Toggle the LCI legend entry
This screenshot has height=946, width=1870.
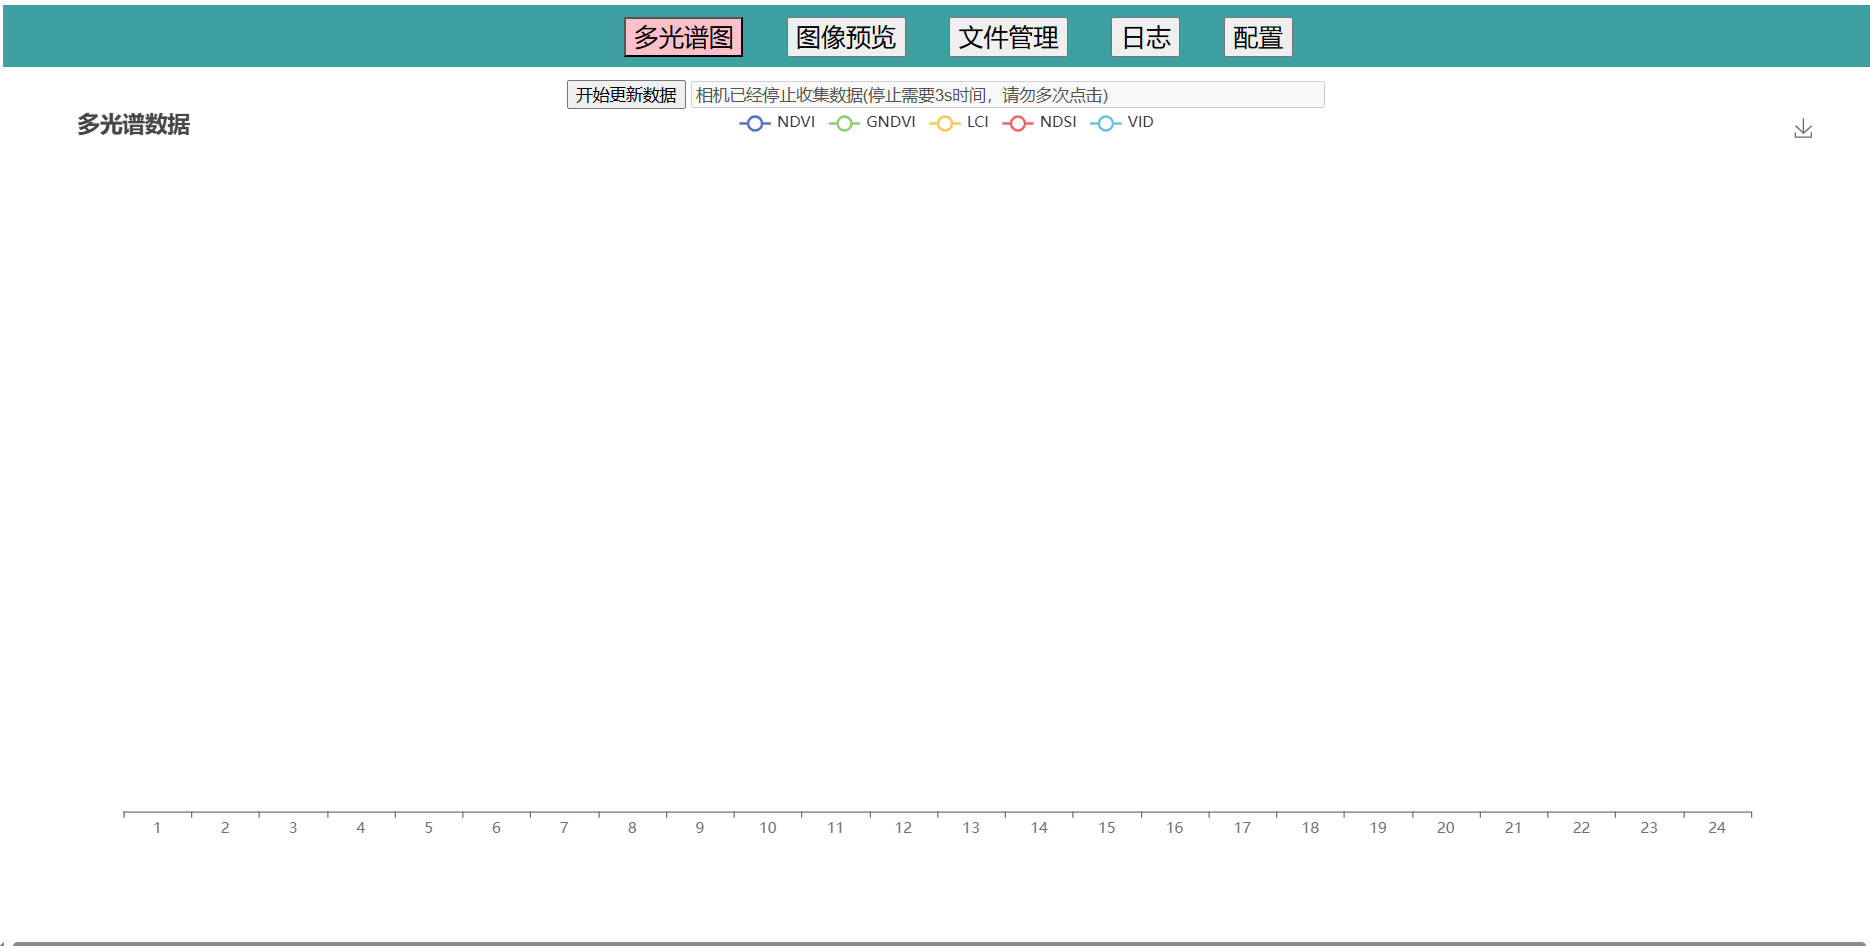960,122
